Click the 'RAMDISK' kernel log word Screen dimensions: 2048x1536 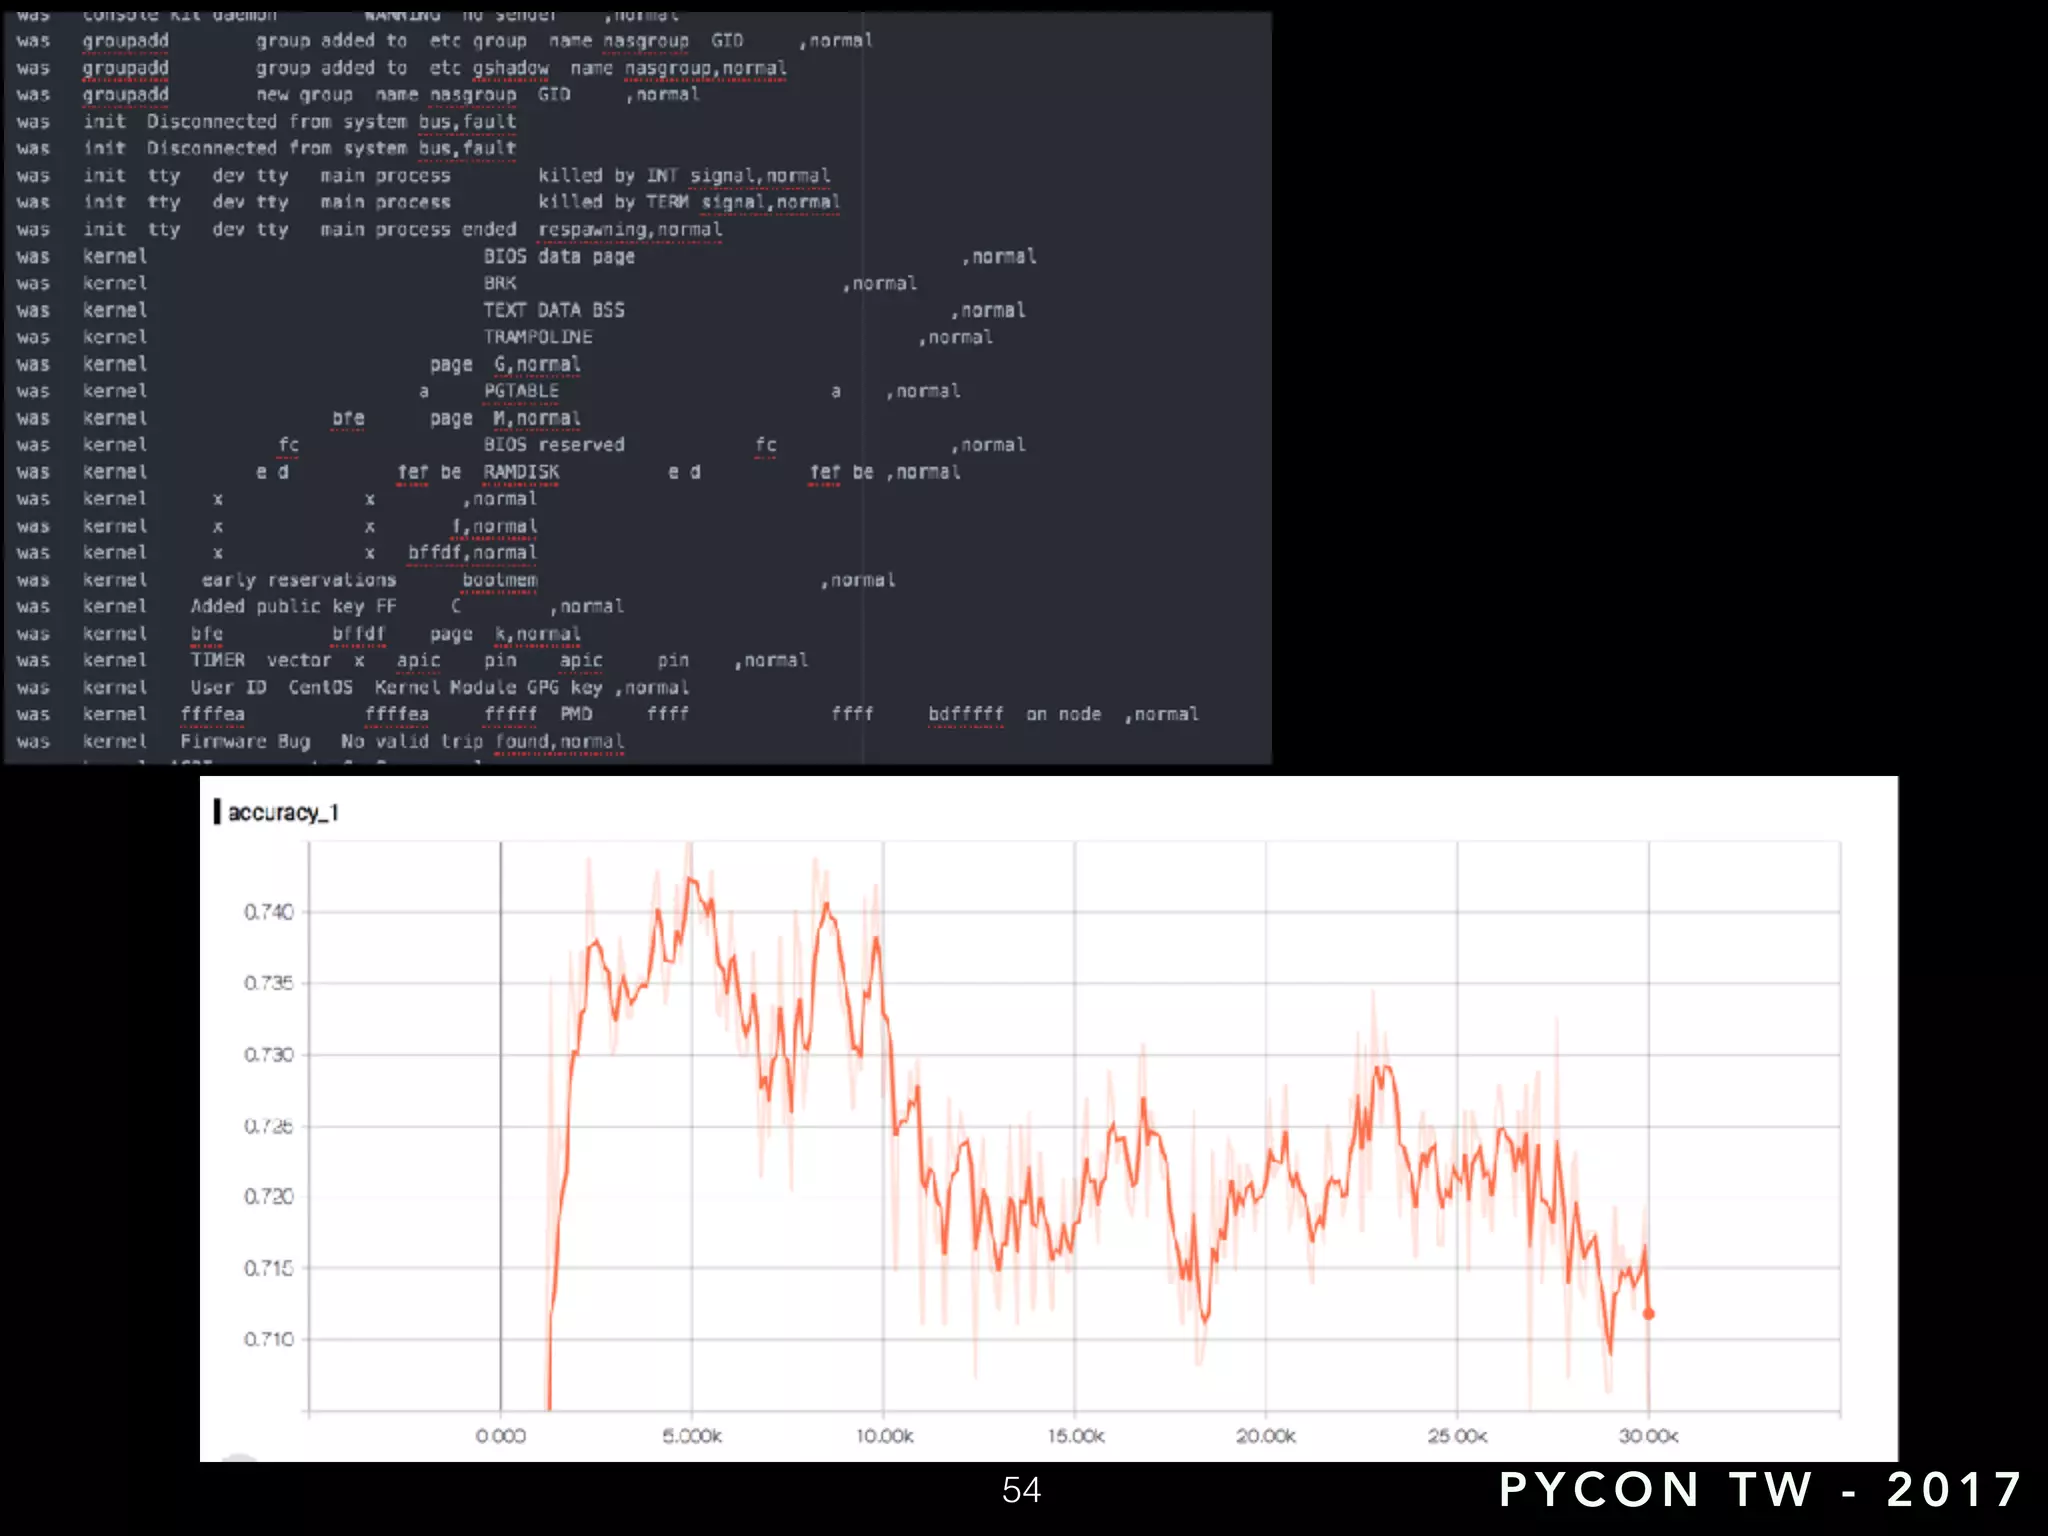[x=521, y=471]
